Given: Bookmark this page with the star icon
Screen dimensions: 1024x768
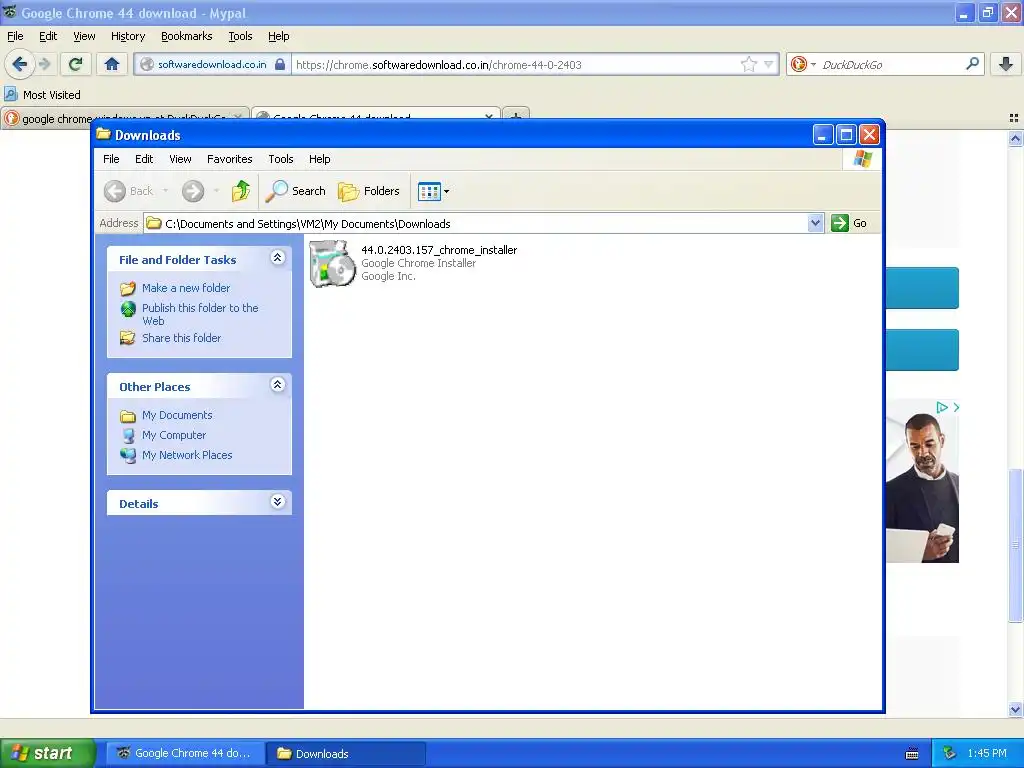Looking at the screenshot, I should (748, 64).
